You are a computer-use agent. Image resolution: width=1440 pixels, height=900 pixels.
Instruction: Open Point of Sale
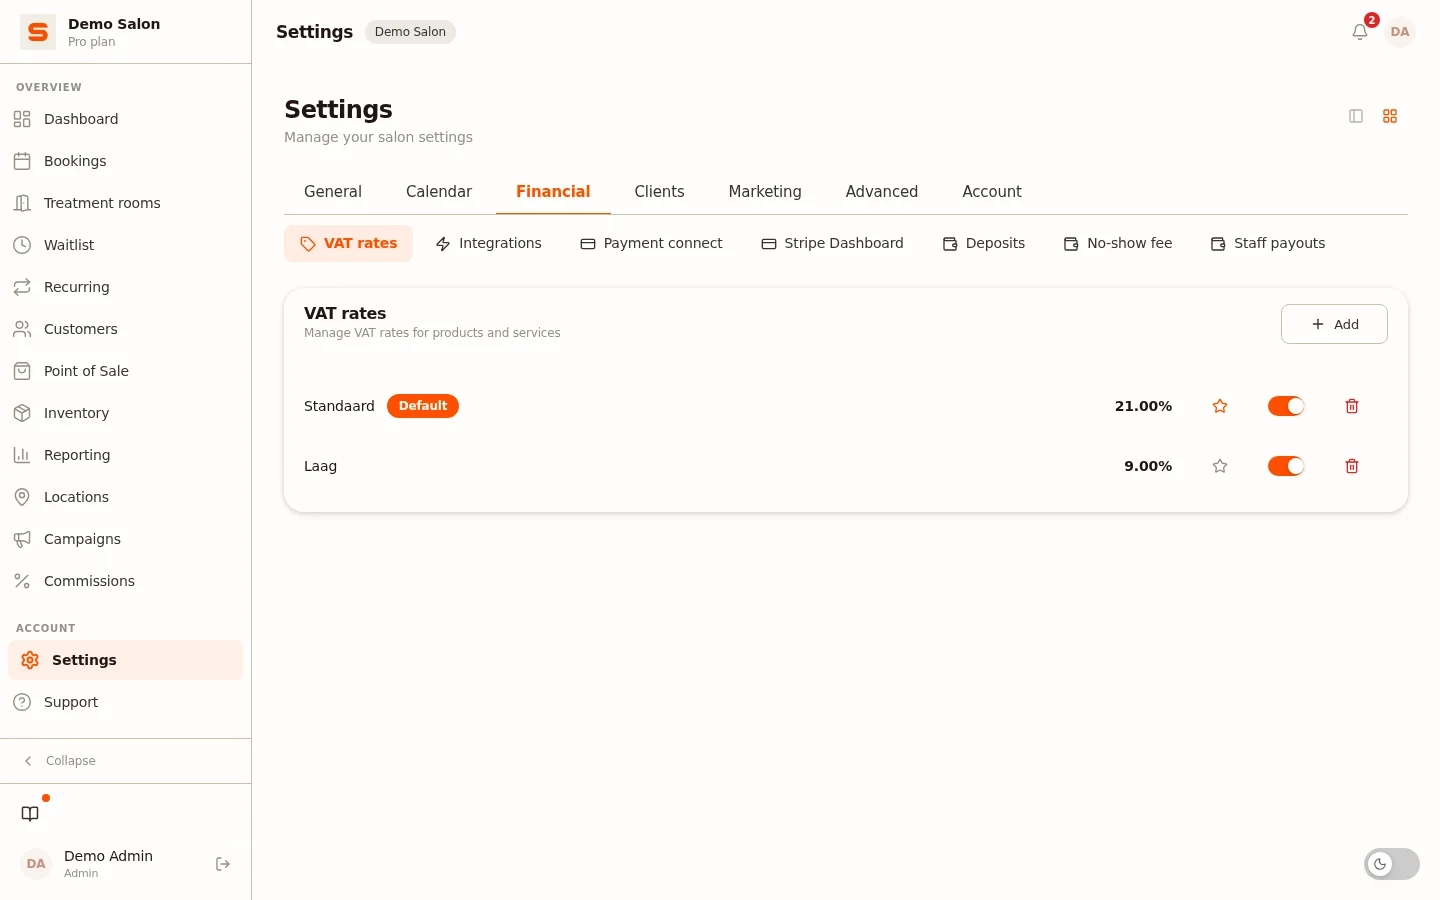point(125,371)
